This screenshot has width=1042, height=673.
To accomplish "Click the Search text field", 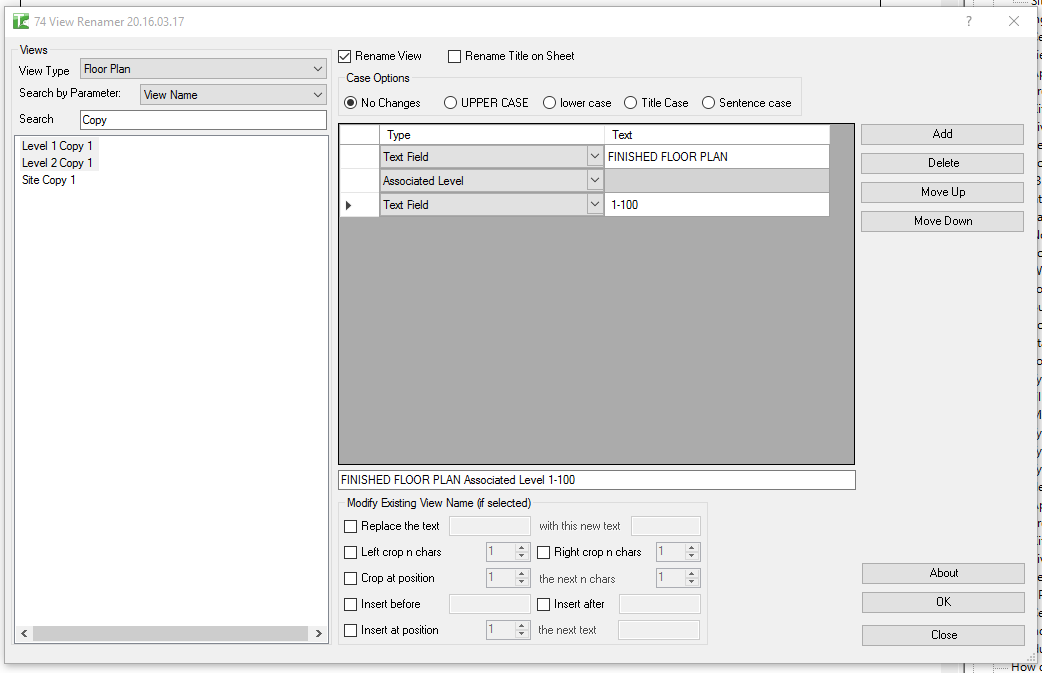I will click(x=203, y=120).
